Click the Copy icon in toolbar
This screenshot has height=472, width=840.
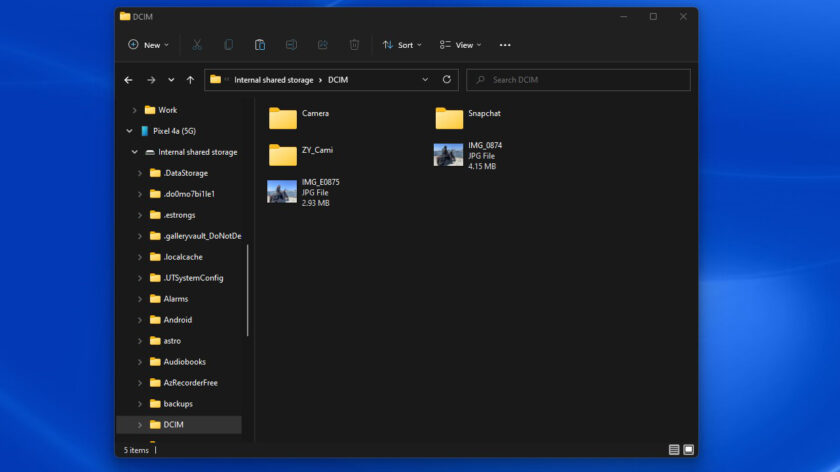tap(228, 45)
